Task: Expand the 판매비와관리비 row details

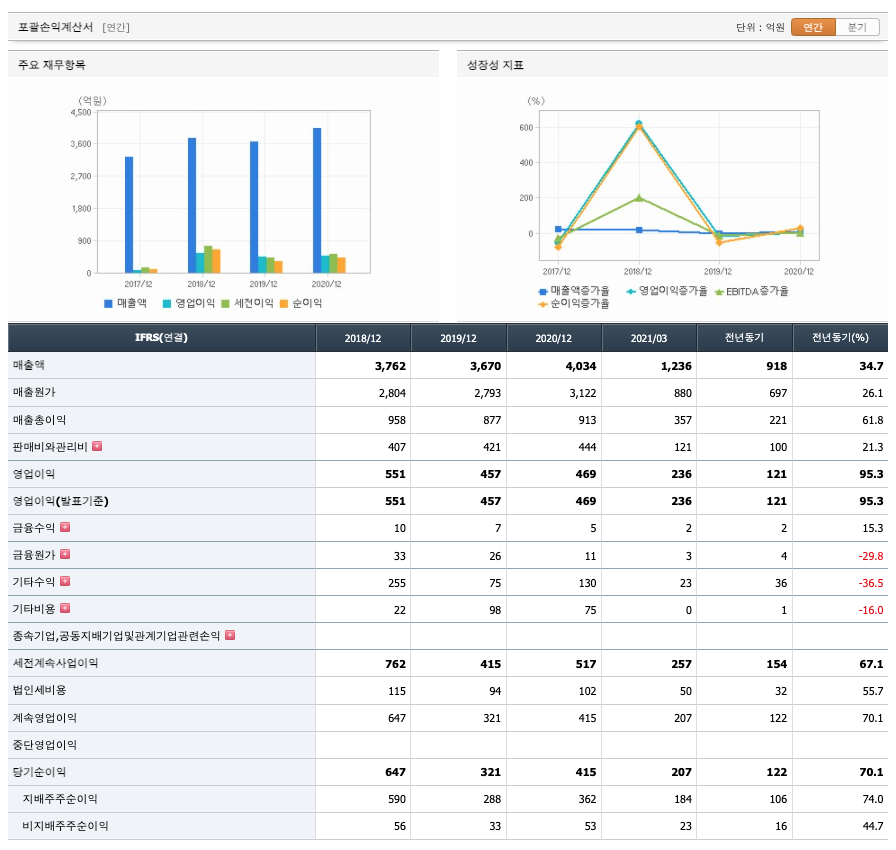Action: (97, 446)
